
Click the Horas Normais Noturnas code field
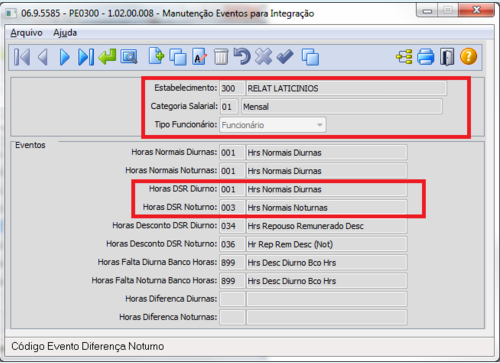coord(232,171)
